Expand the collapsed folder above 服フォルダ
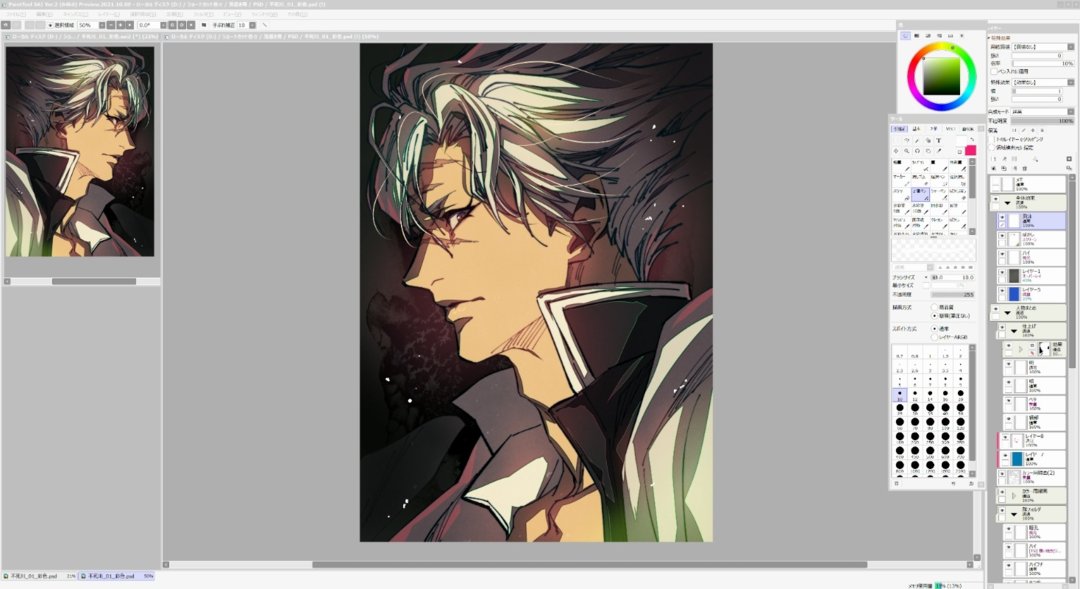This screenshot has height=589, width=1080. [x=1014, y=495]
